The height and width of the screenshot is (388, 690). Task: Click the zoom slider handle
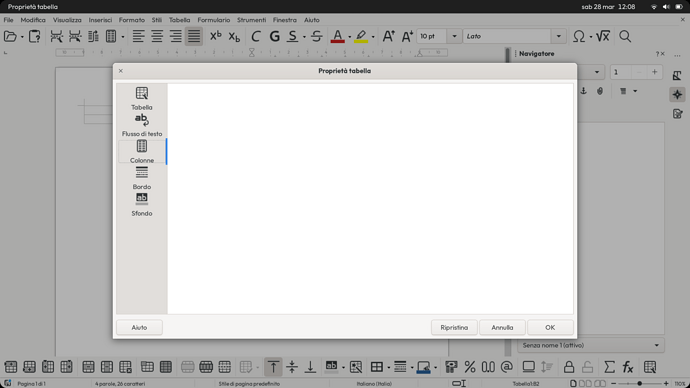click(x=639, y=384)
